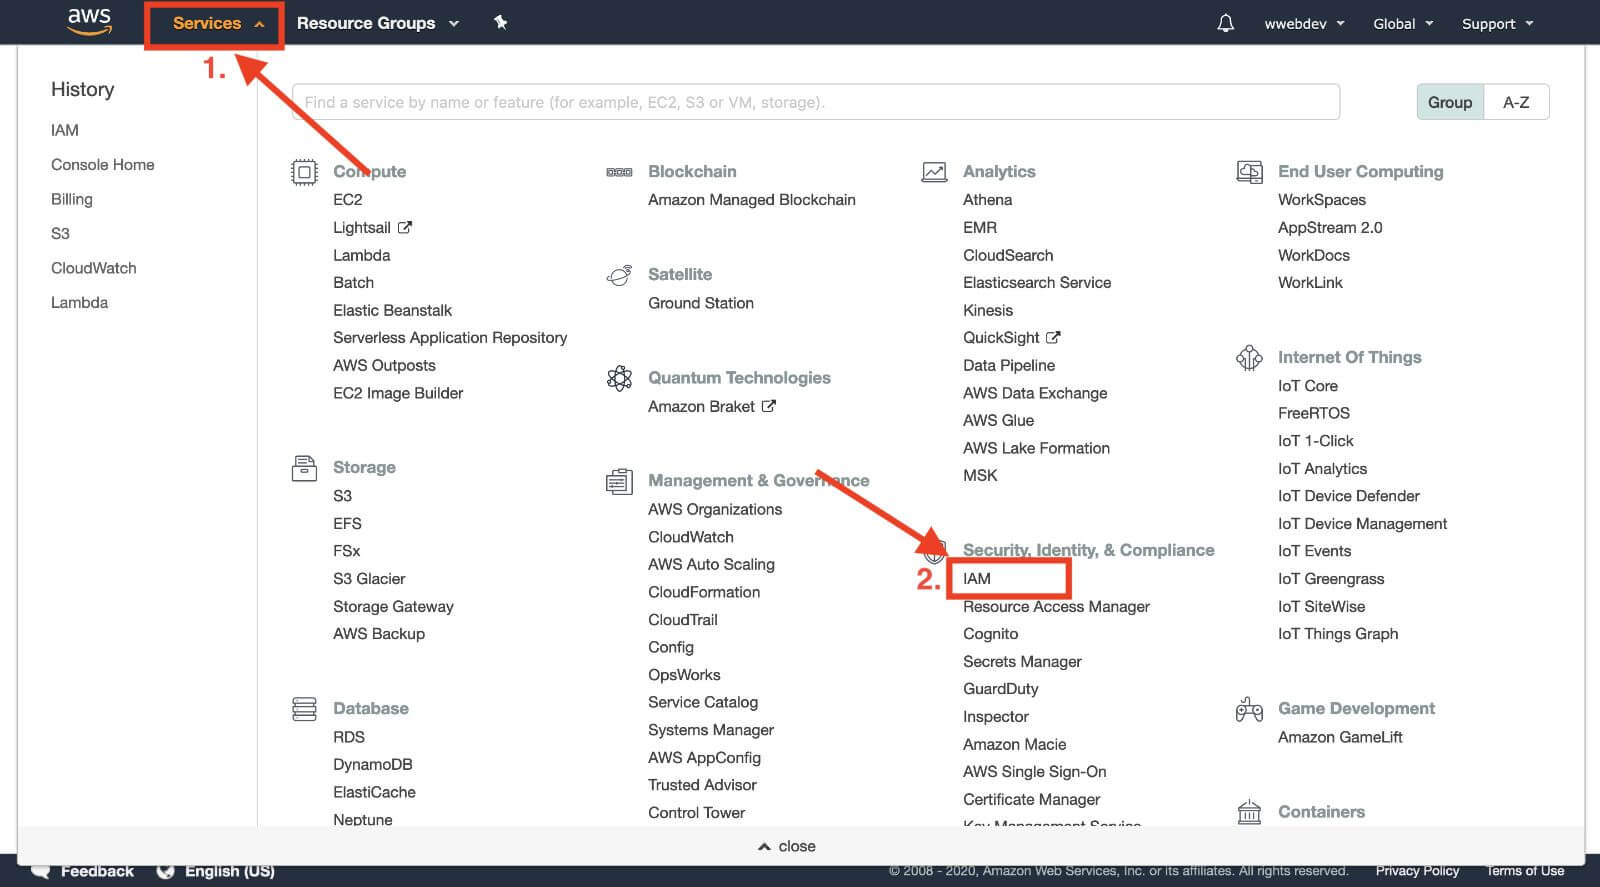1600x887 pixels.
Task: Open DynamoDB under Database
Action: tap(373, 764)
